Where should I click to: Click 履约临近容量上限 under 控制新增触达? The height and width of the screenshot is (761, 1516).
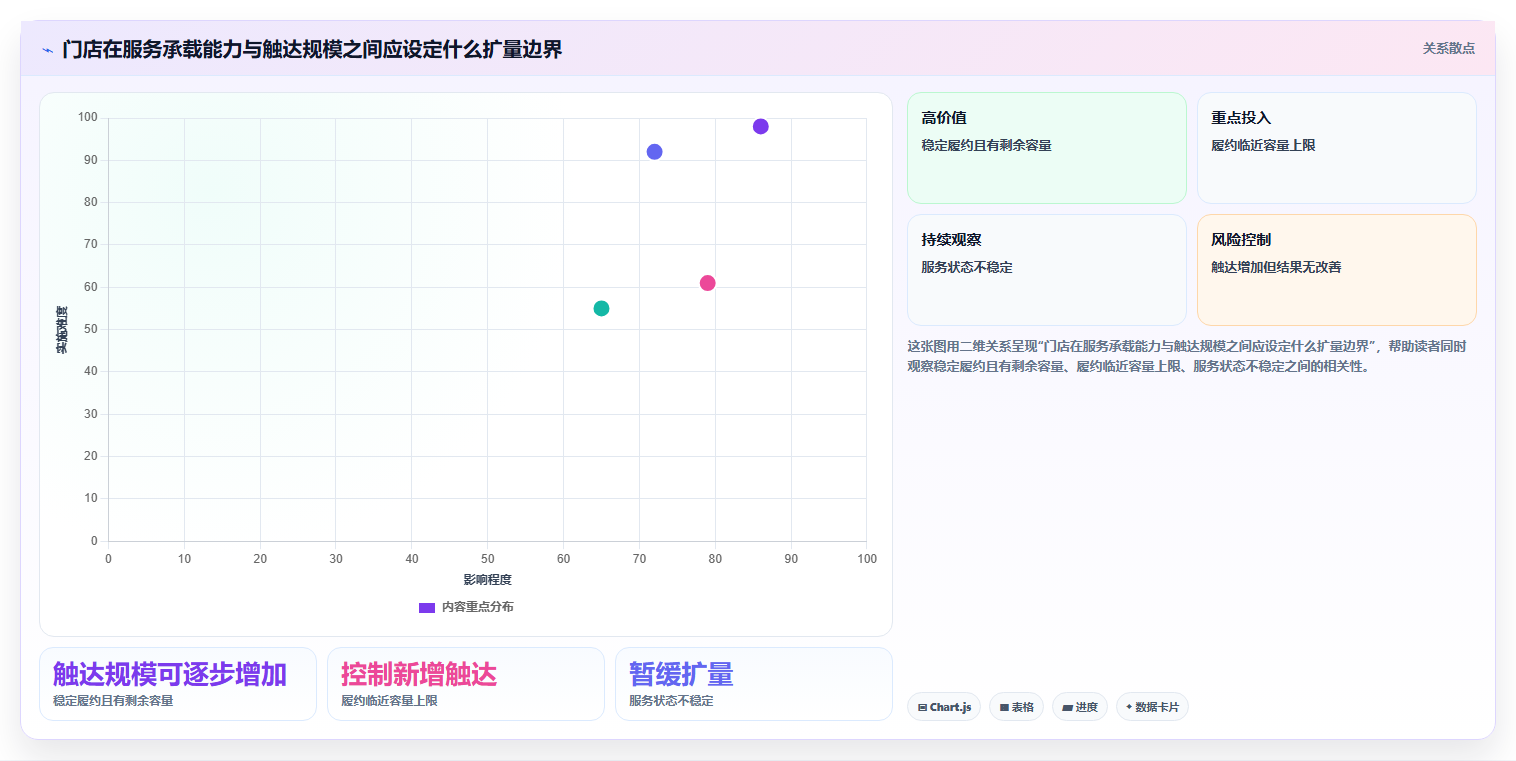click(389, 701)
